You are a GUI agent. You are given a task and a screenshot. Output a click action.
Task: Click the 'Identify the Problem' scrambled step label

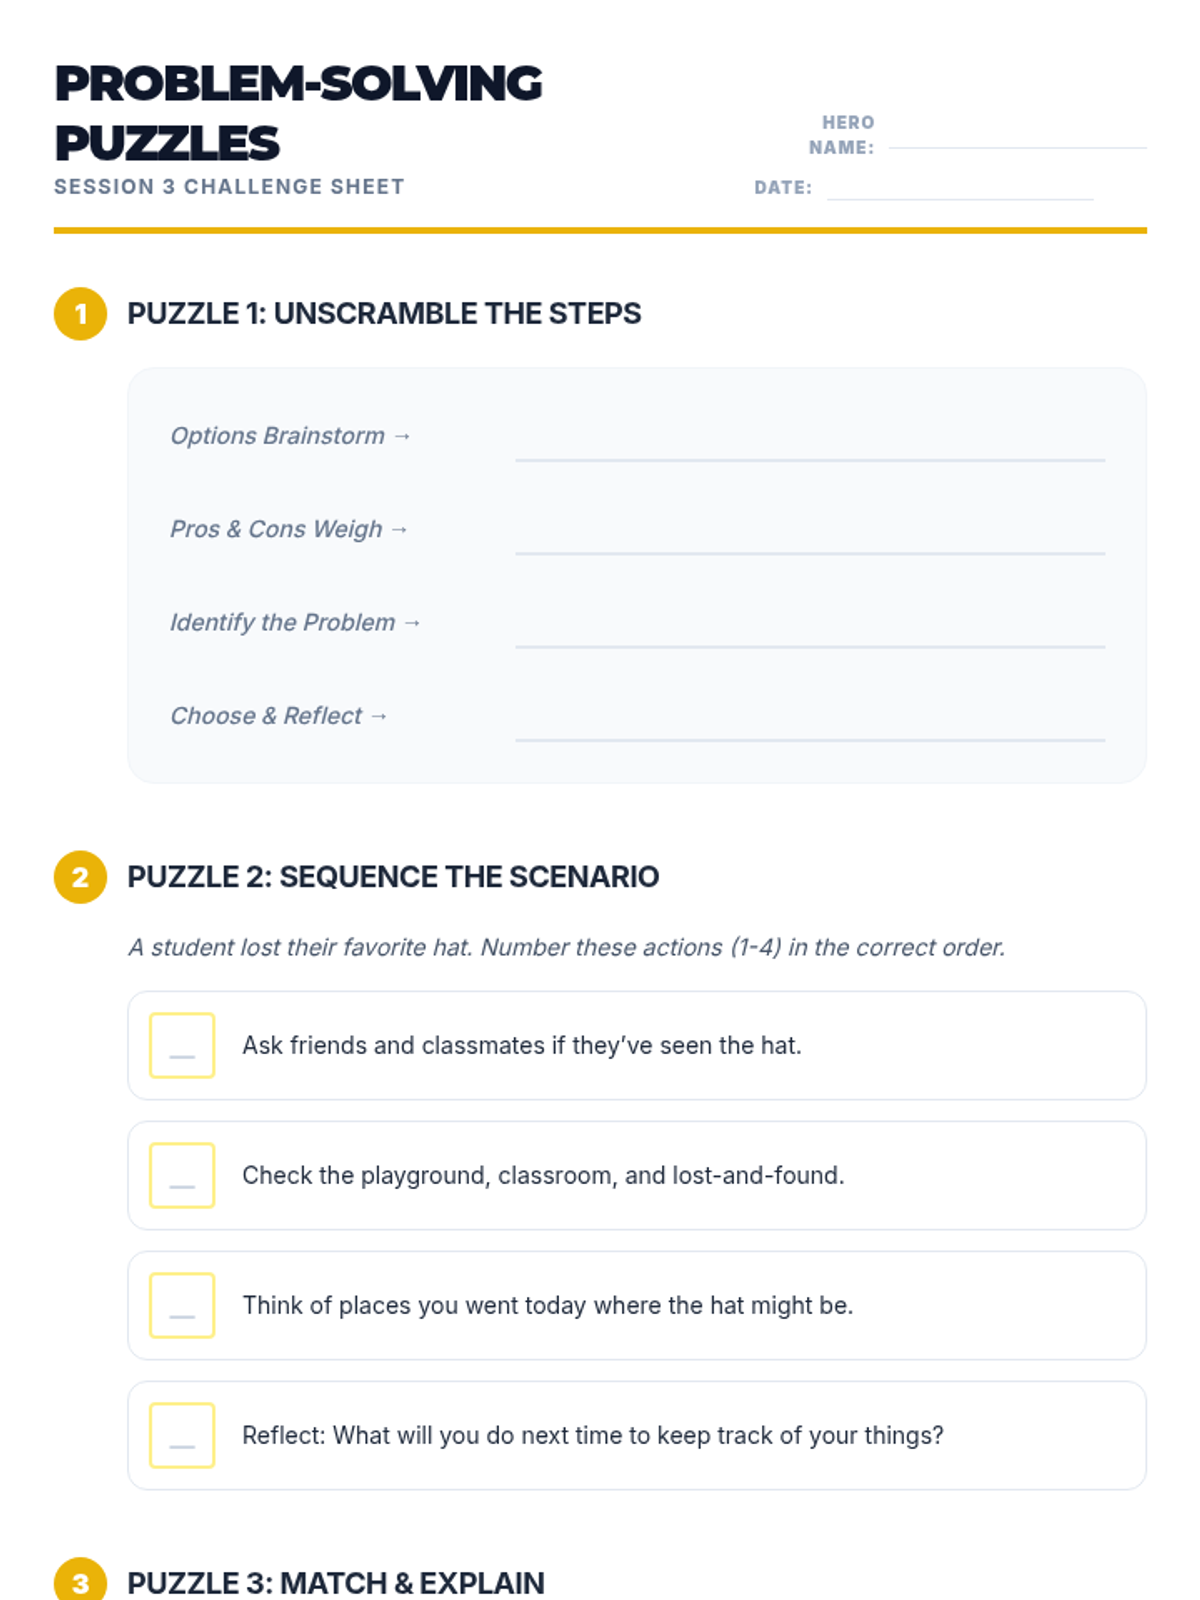point(283,623)
